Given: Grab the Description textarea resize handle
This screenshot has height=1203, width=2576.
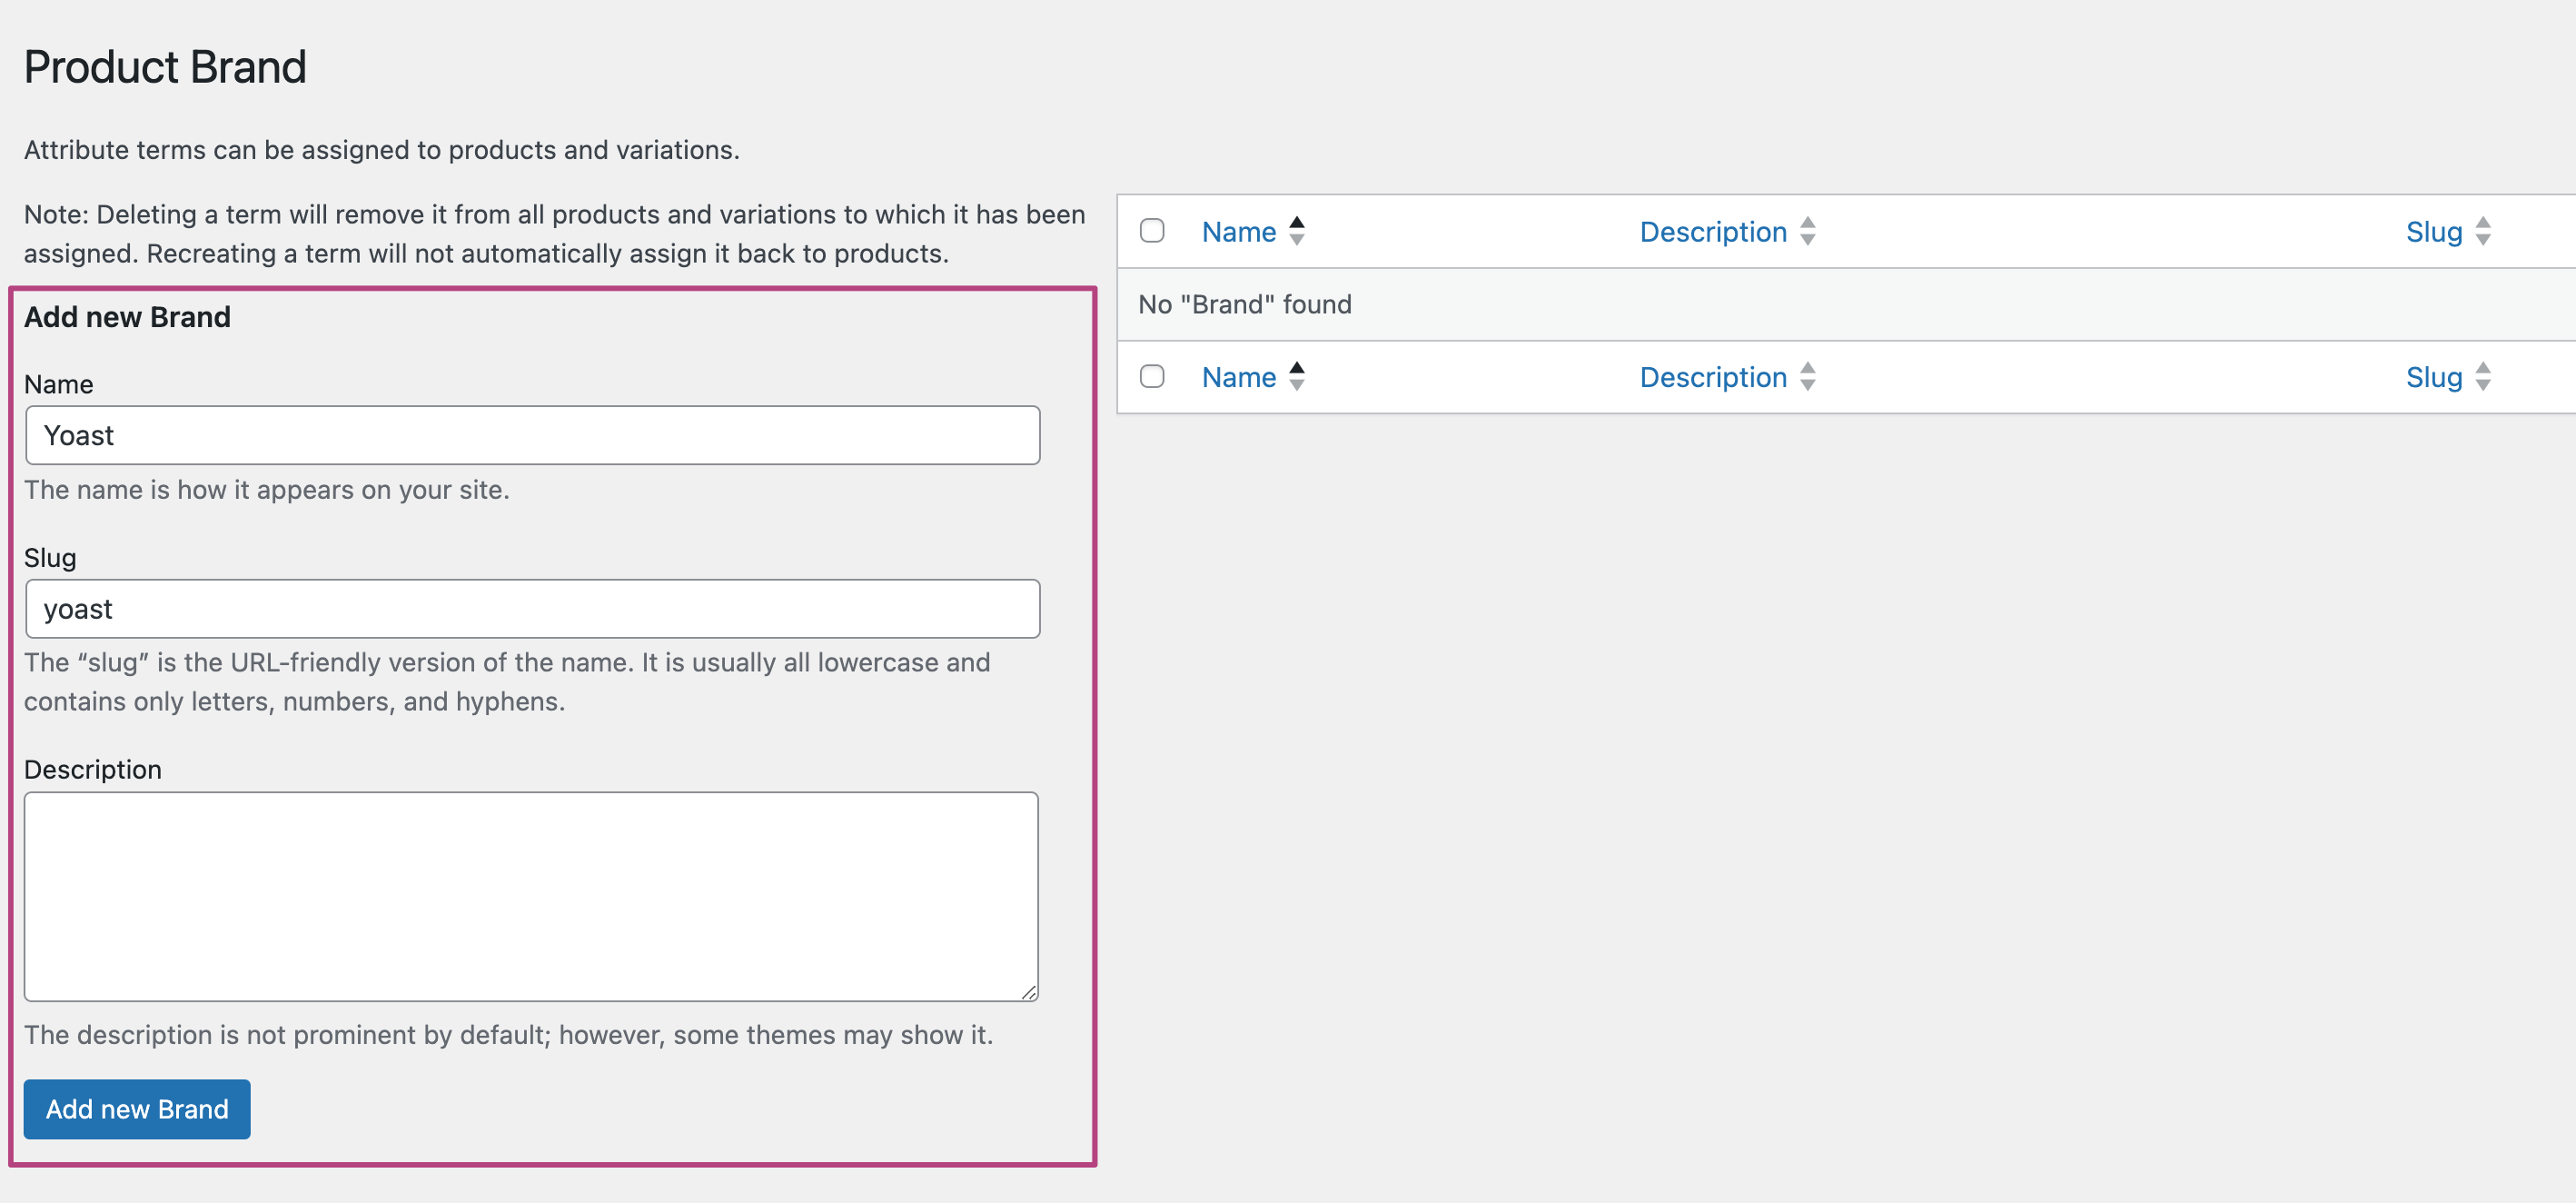Looking at the screenshot, I should (x=1029, y=992).
